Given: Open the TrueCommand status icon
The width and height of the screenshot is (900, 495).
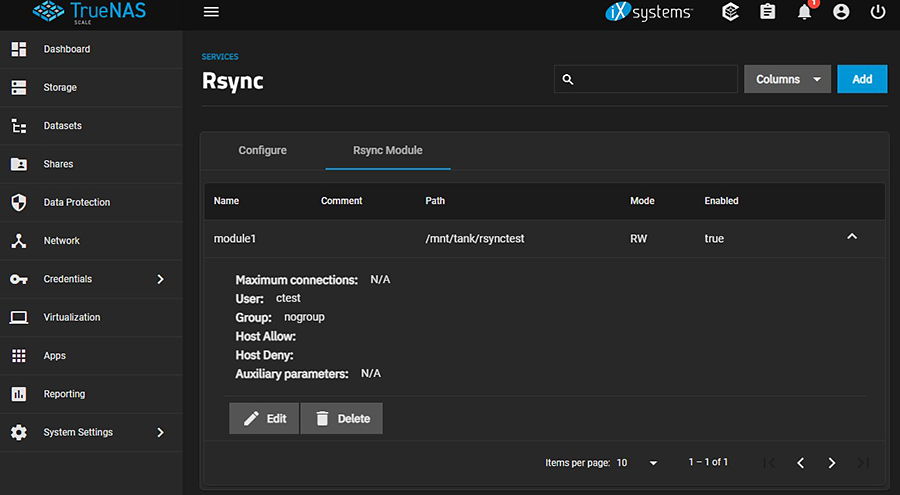Looking at the screenshot, I should pyautogui.click(x=730, y=12).
